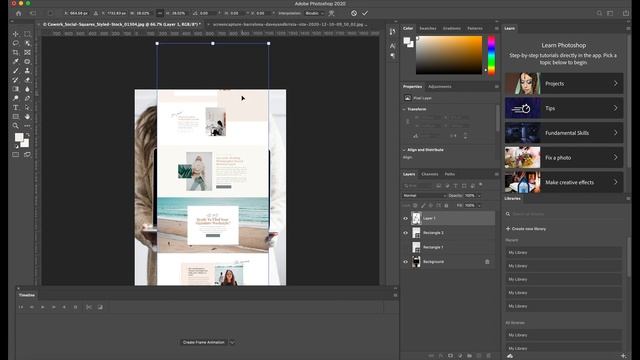
Task: Pick a hue on the rainbow slider
Action: (491, 55)
